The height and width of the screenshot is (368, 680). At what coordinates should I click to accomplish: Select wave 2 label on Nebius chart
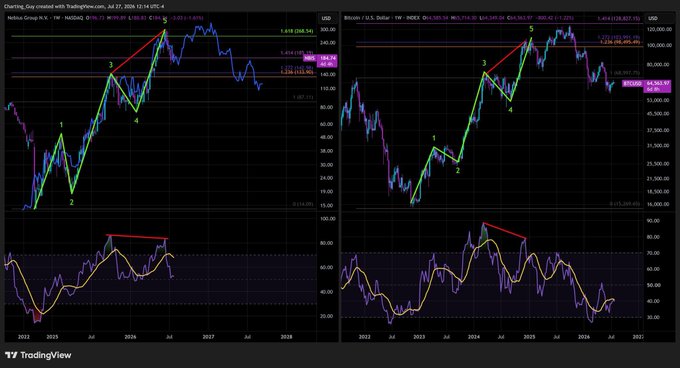pos(72,202)
